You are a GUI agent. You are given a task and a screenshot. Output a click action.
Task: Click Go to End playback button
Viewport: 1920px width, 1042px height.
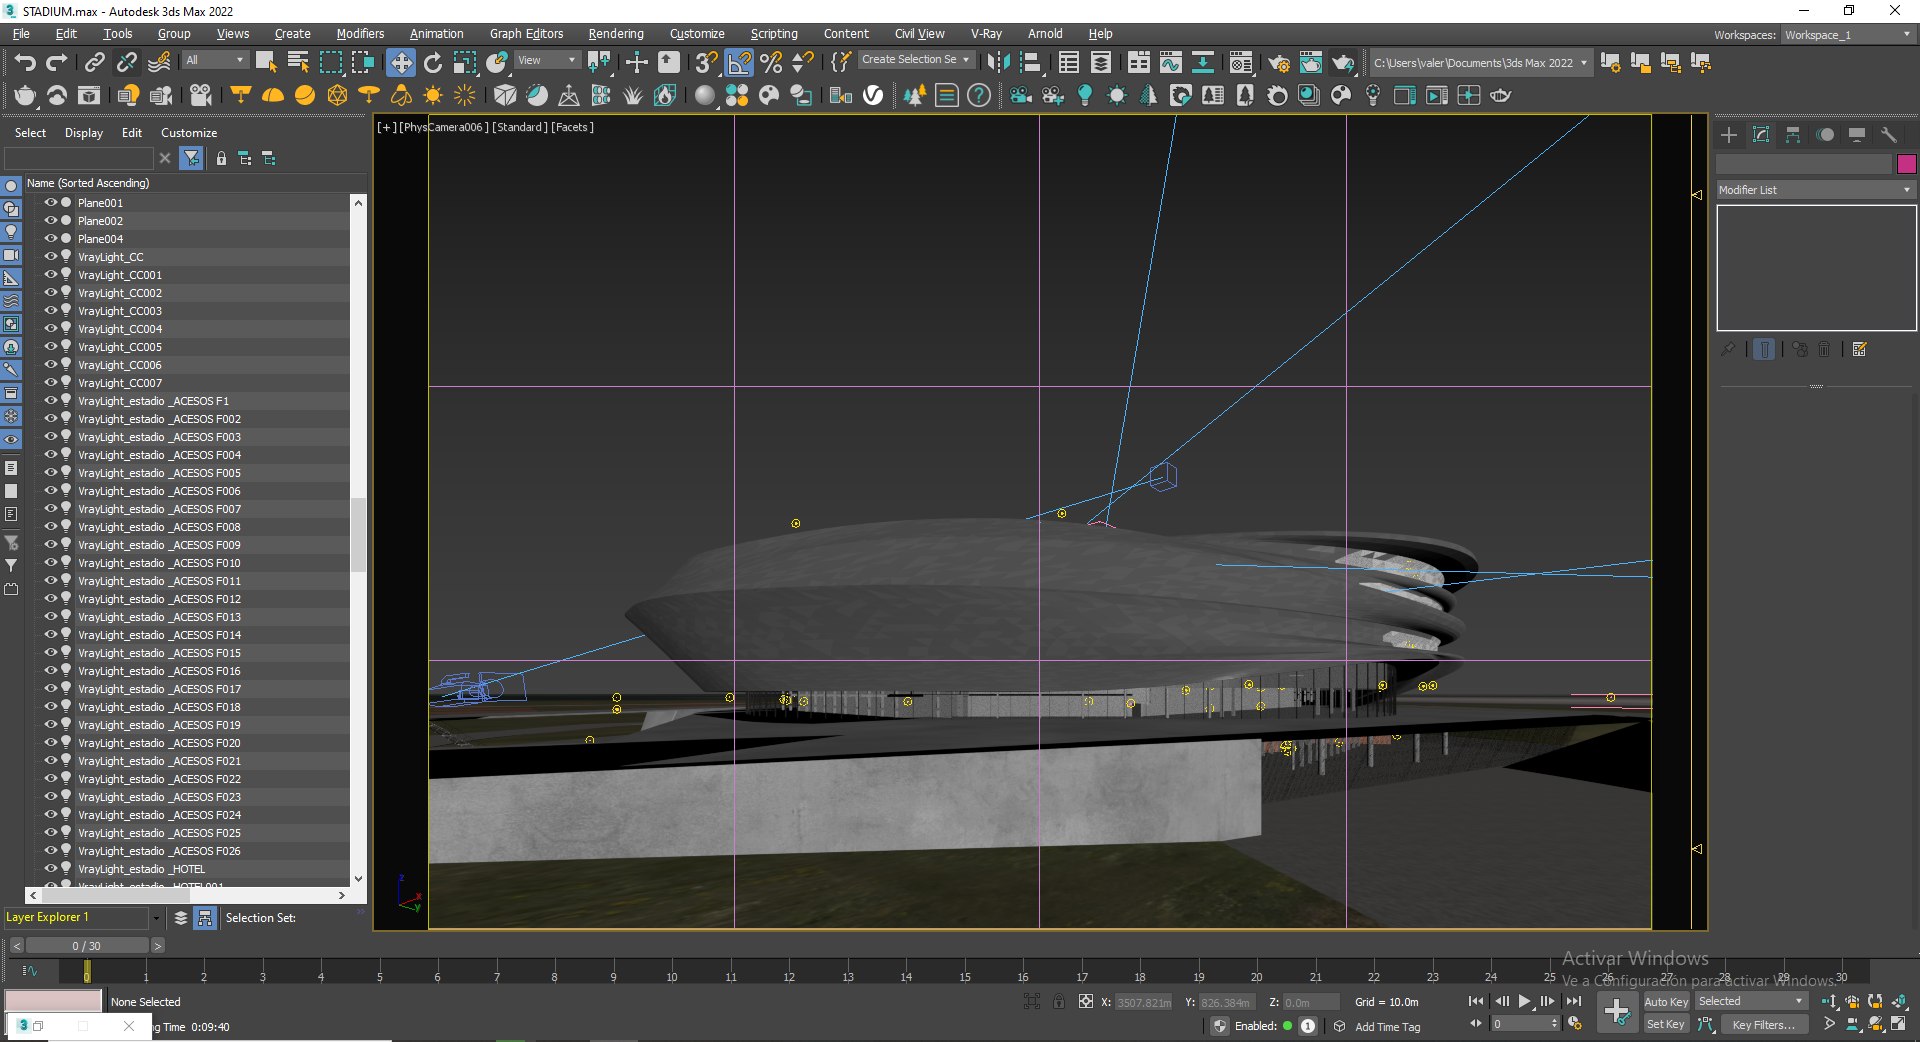click(x=1574, y=1001)
